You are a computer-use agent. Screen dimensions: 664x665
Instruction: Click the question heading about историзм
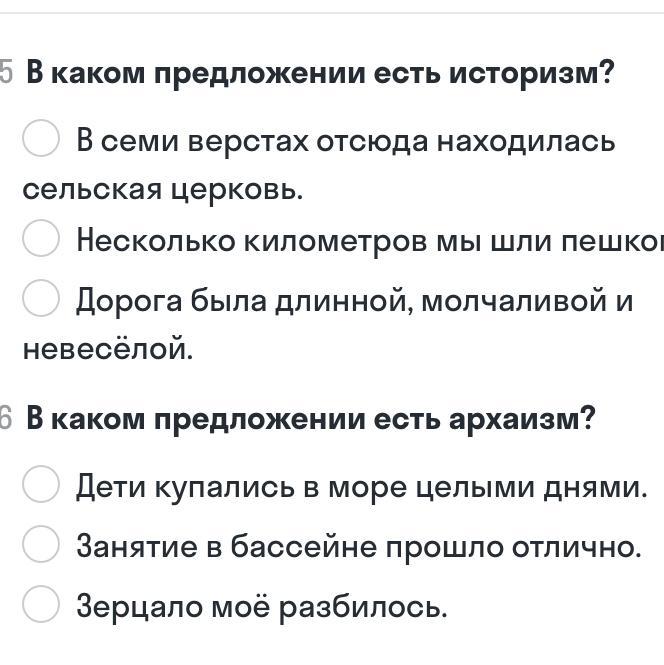pyautogui.click(x=320, y=73)
